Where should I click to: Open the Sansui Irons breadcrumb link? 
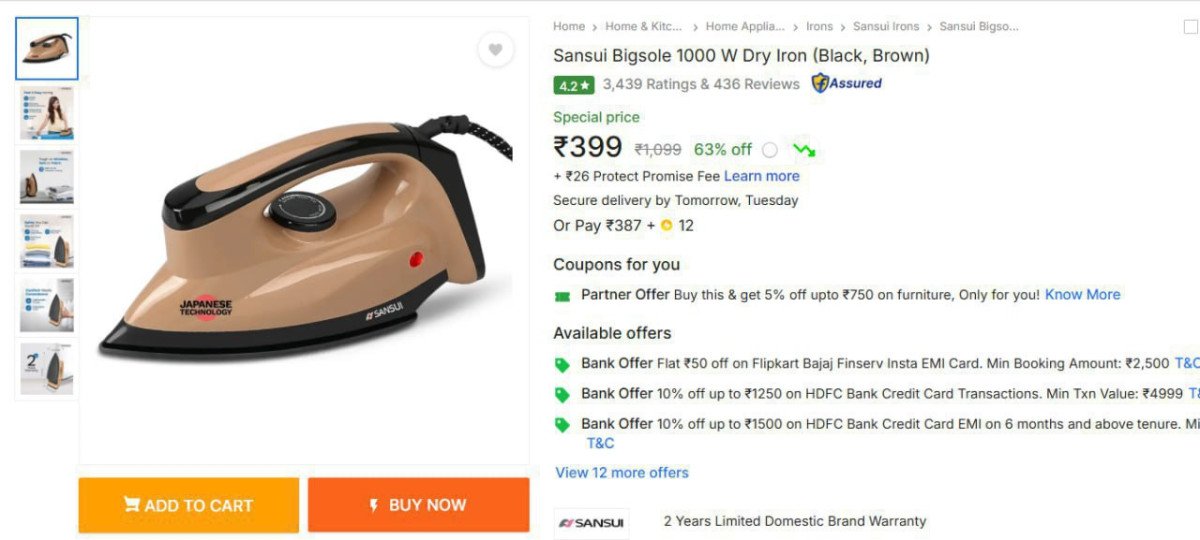[x=885, y=27]
